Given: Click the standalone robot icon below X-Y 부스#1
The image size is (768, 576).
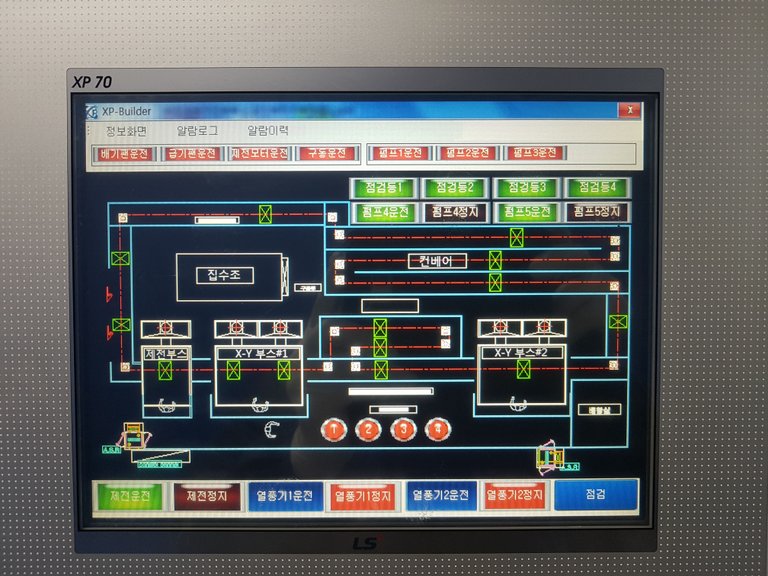Looking at the screenshot, I should click(x=271, y=430).
